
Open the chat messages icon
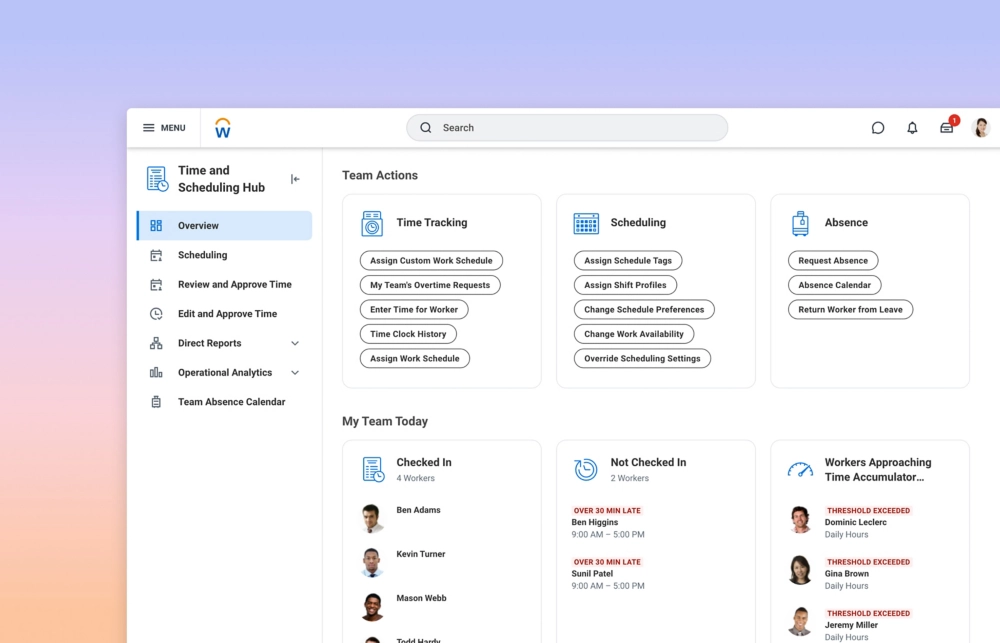[x=878, y=128]
